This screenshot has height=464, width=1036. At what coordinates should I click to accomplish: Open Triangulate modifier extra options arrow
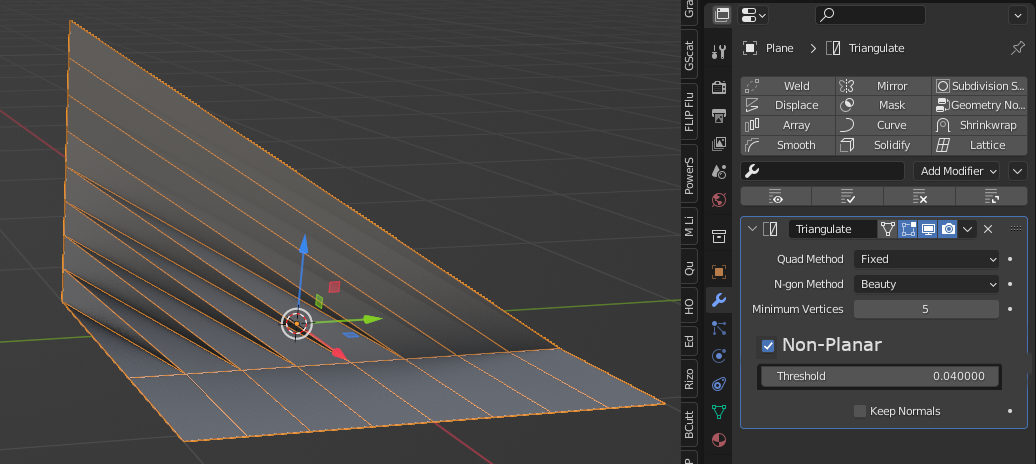967,229
